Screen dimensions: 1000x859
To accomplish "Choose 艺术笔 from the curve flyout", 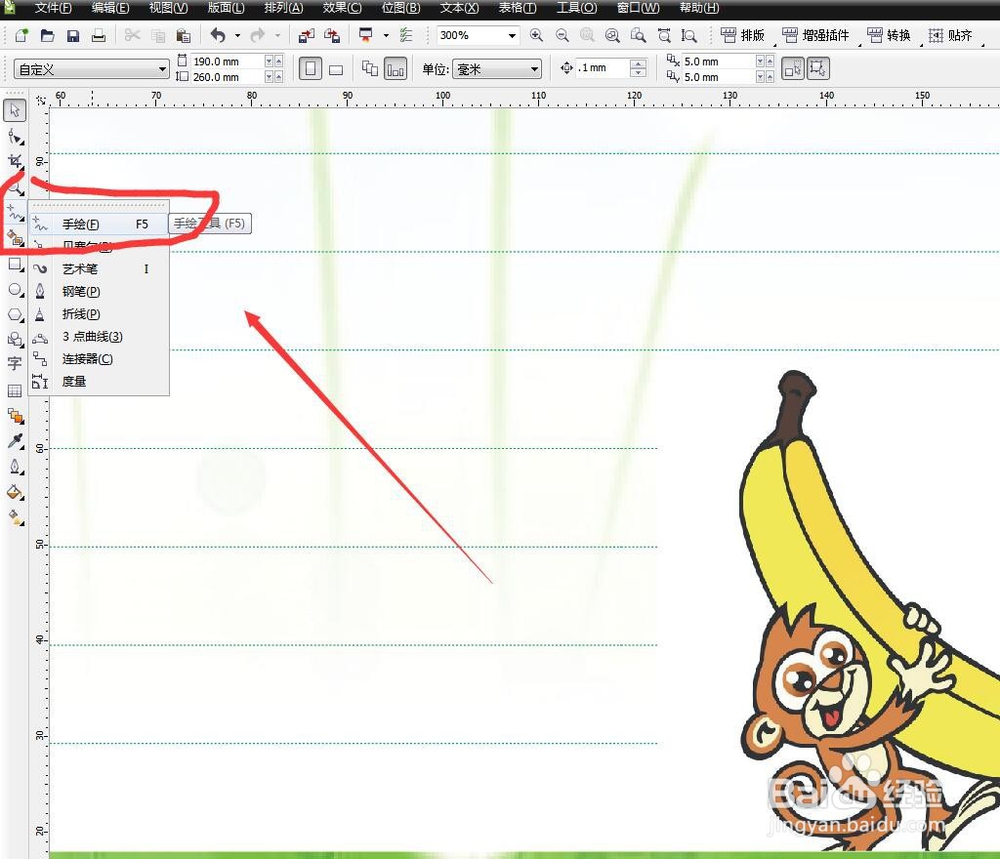I will point(99,269).
